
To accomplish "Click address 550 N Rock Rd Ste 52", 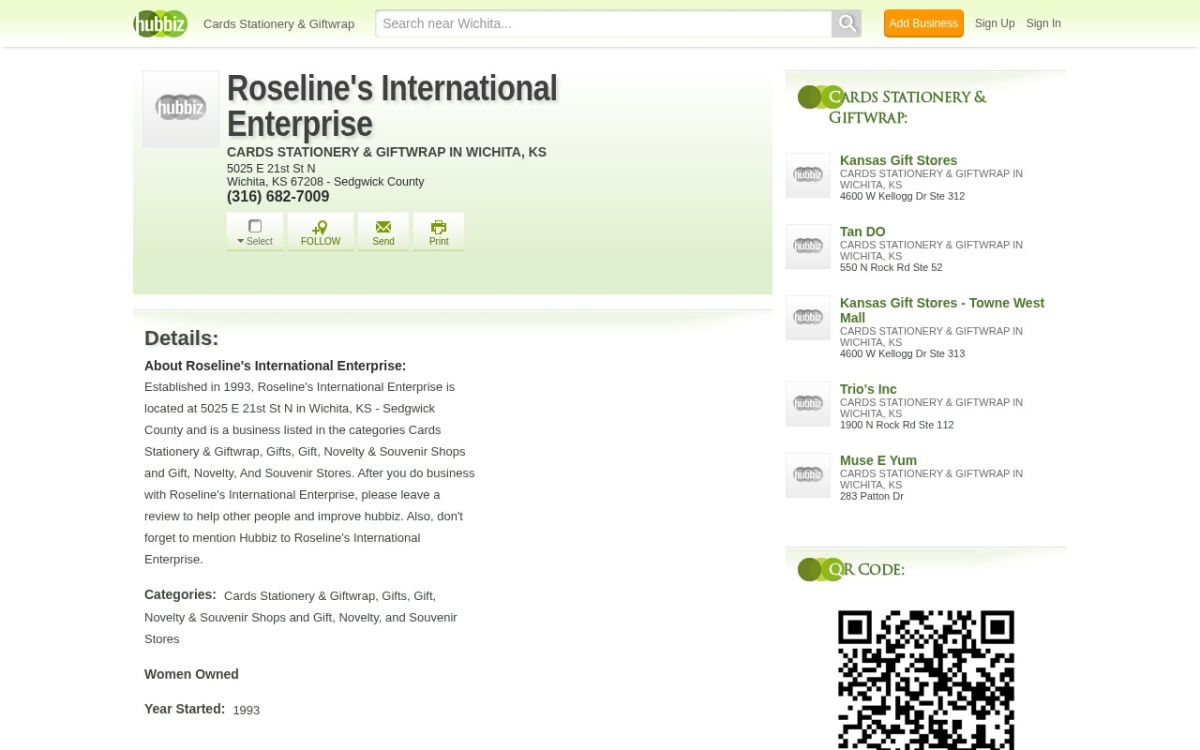I will click(x=891, y=267).
